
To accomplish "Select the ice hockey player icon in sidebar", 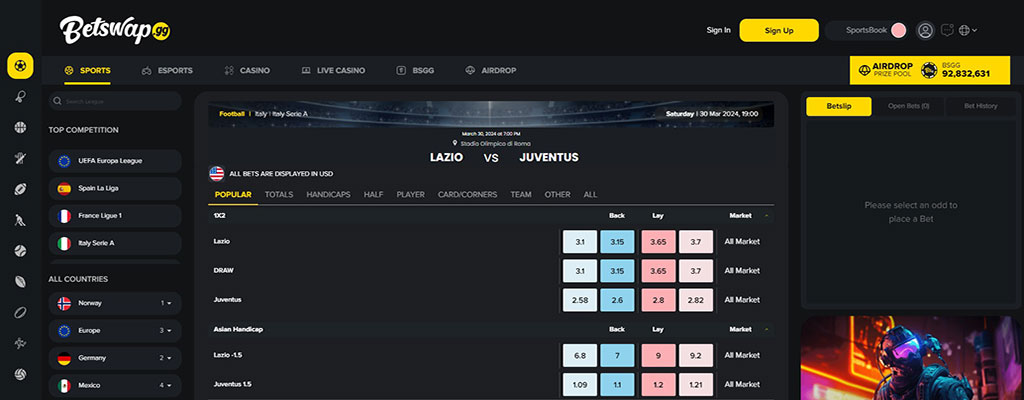I will [x=20, y=220].
